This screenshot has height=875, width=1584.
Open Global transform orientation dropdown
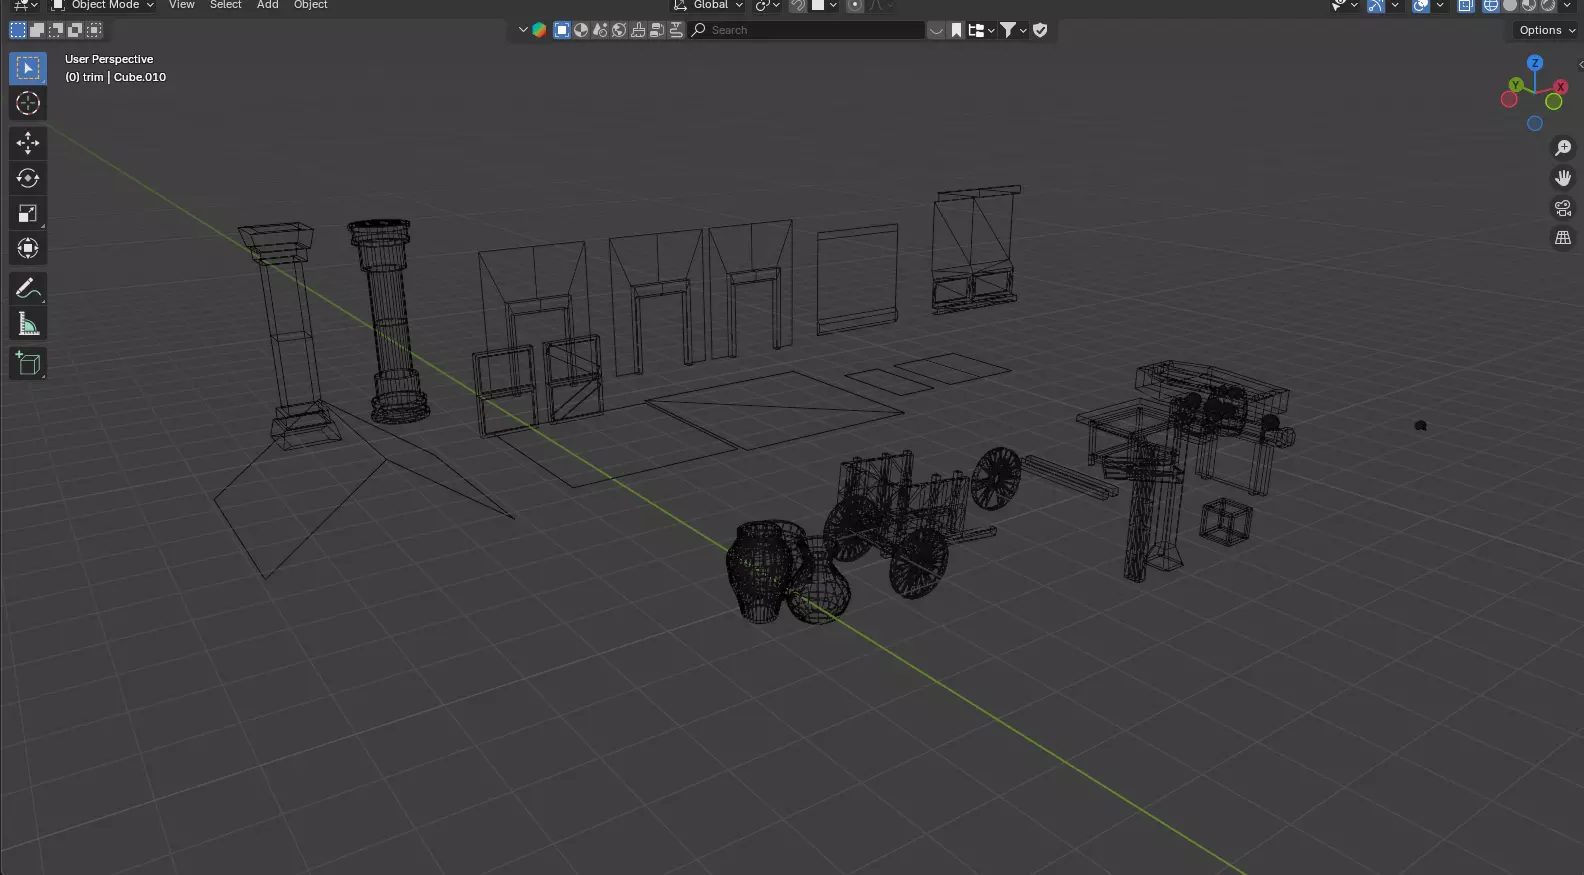pyautogui.click(x=708, y=5)
